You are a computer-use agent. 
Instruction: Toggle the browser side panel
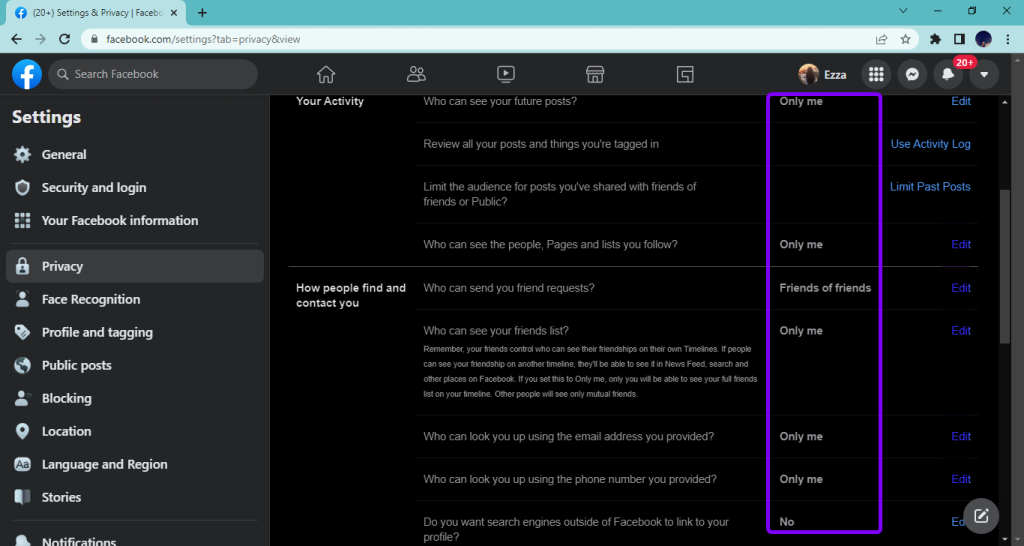pyautogui.click(x=959, y=39)
